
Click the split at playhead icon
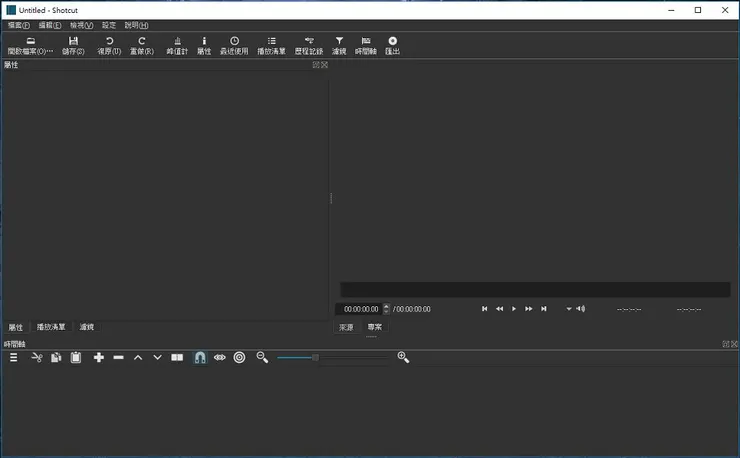(x=177, y=357)
